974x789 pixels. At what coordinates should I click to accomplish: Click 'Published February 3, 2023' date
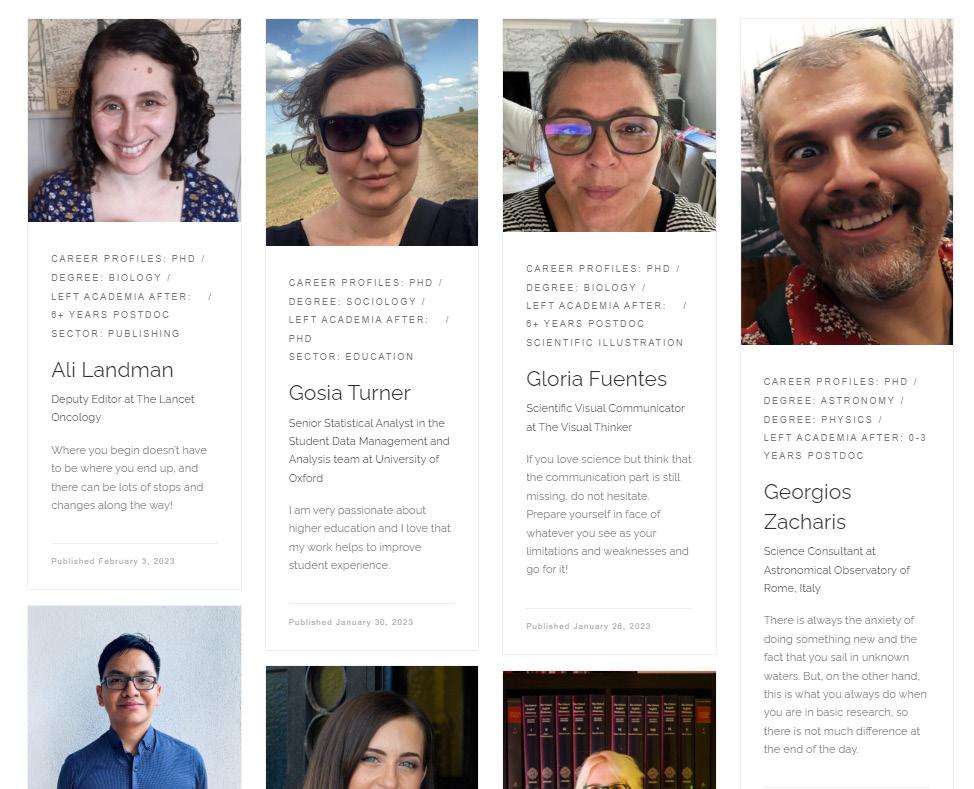(113, 561)
